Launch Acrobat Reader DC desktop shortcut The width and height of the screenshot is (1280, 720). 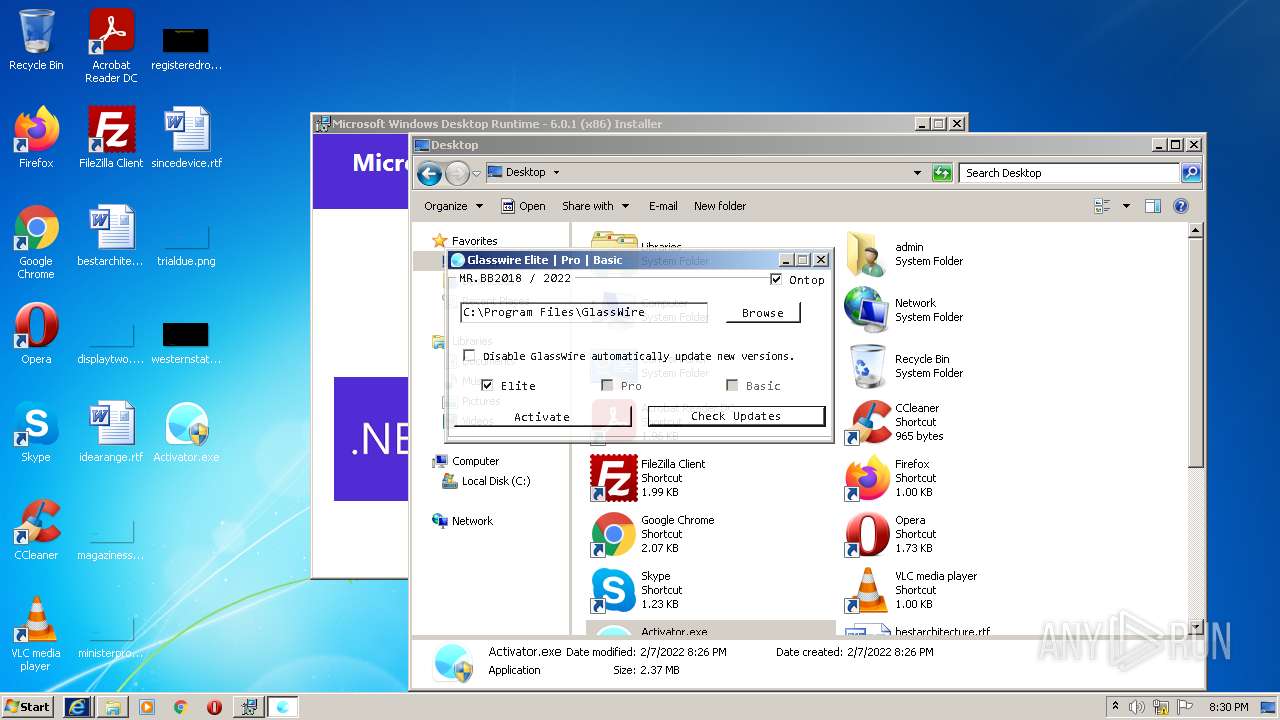click(111, 46)
